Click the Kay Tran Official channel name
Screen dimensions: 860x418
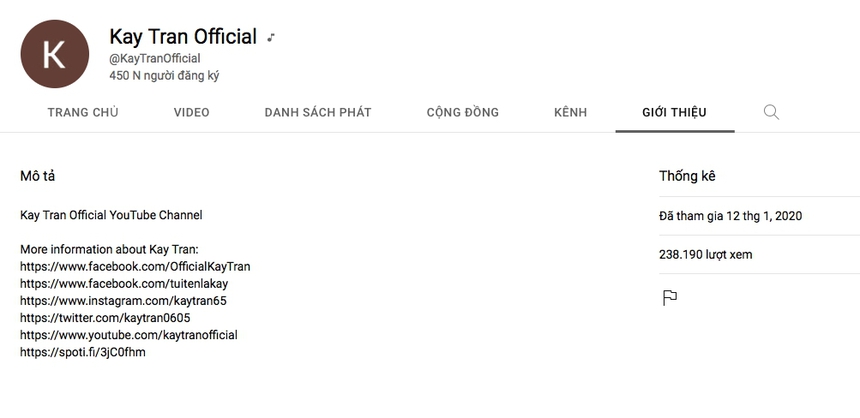coord(183,37)
